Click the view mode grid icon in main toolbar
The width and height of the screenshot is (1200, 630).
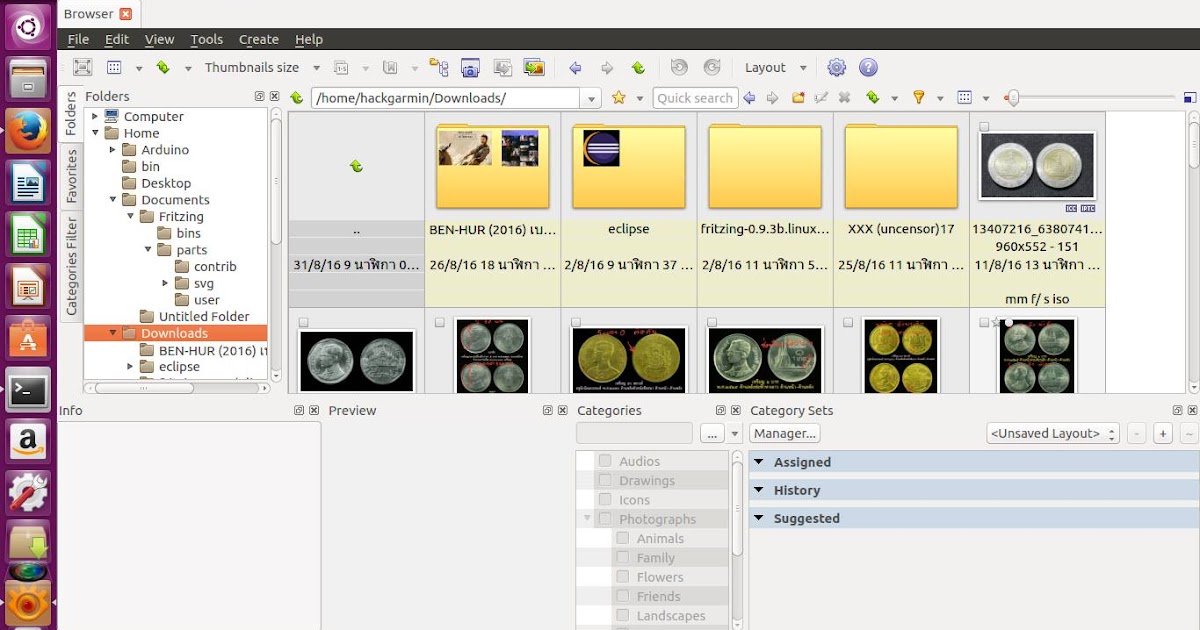[x=114, y=68]
